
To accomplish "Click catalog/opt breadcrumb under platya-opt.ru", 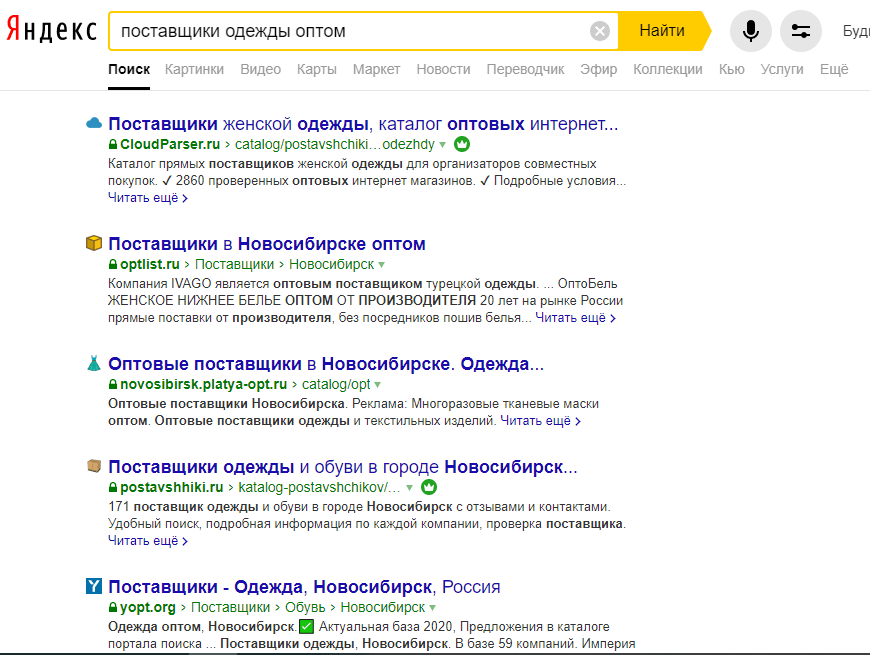I will tap(336, 384).
